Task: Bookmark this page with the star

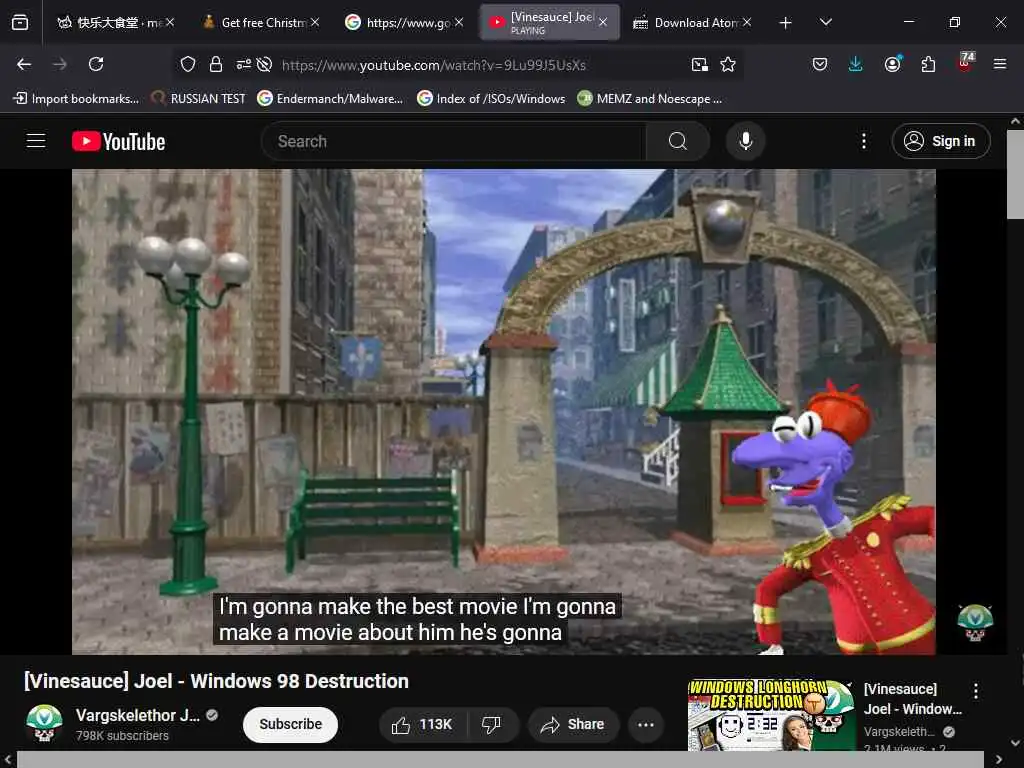Action: coord(728,64)
